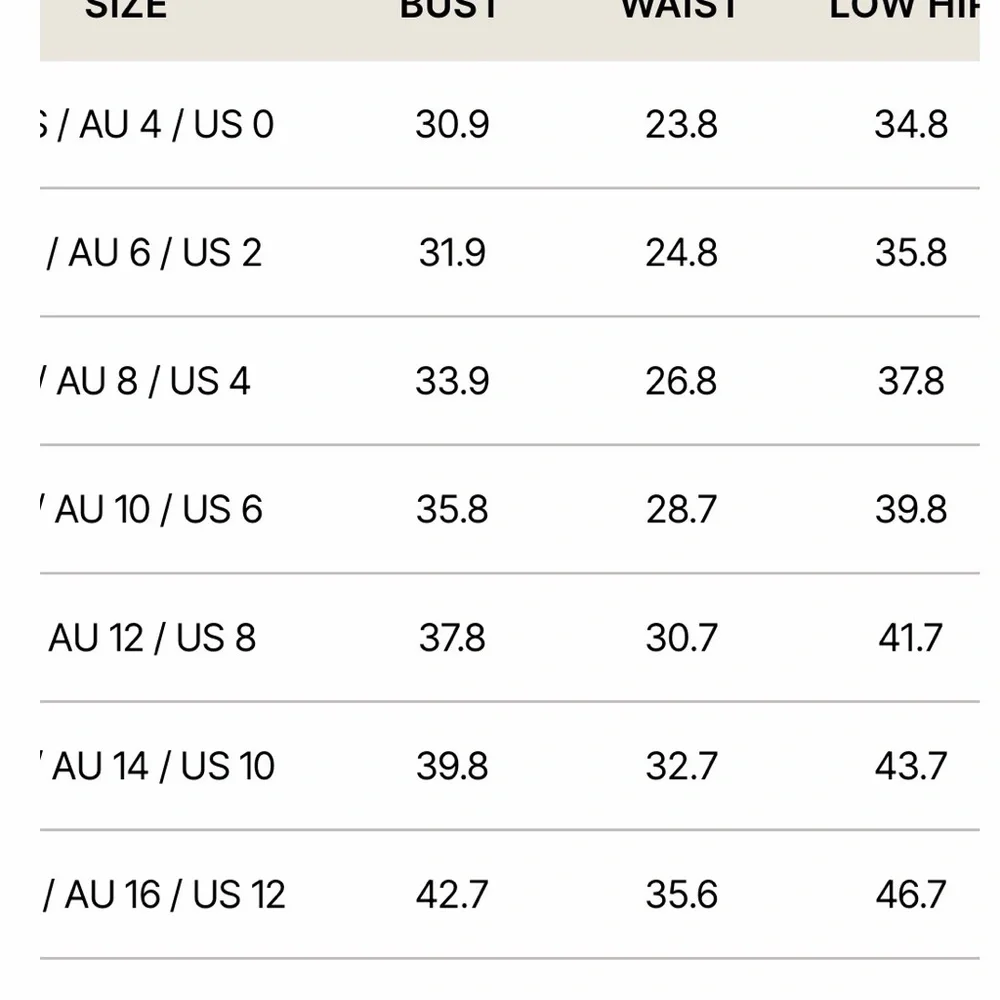The image size is (1000, 1000).
Task: Click the 46.7 low hip measurement
Action: pos(911,894)
